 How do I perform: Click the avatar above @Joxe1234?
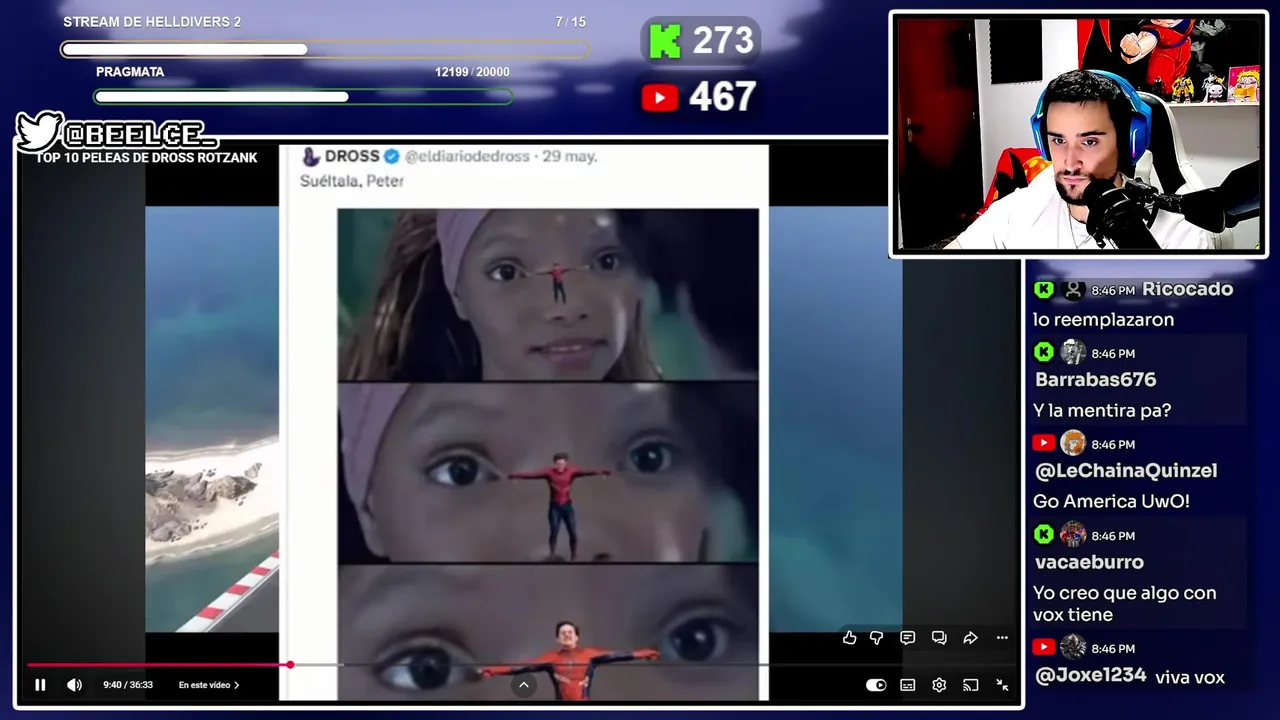pos(1073,647)
